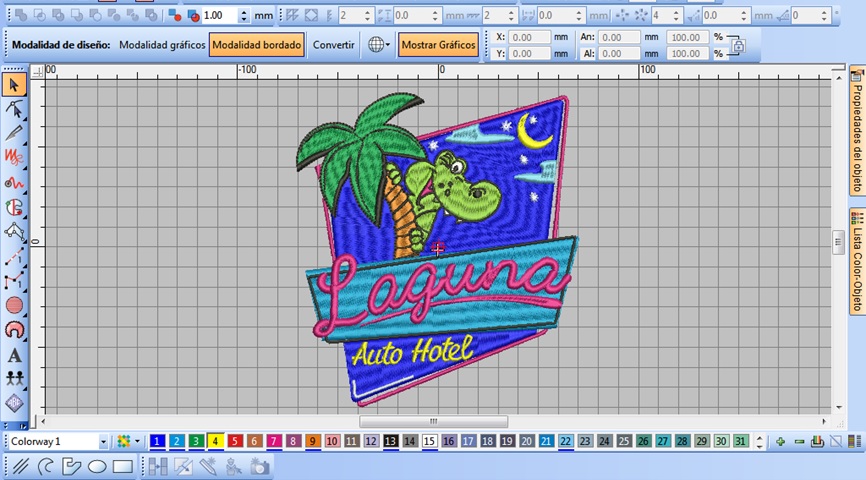
Task: Switch to Modalidad gráficos mode
Action: pos(162,45)
